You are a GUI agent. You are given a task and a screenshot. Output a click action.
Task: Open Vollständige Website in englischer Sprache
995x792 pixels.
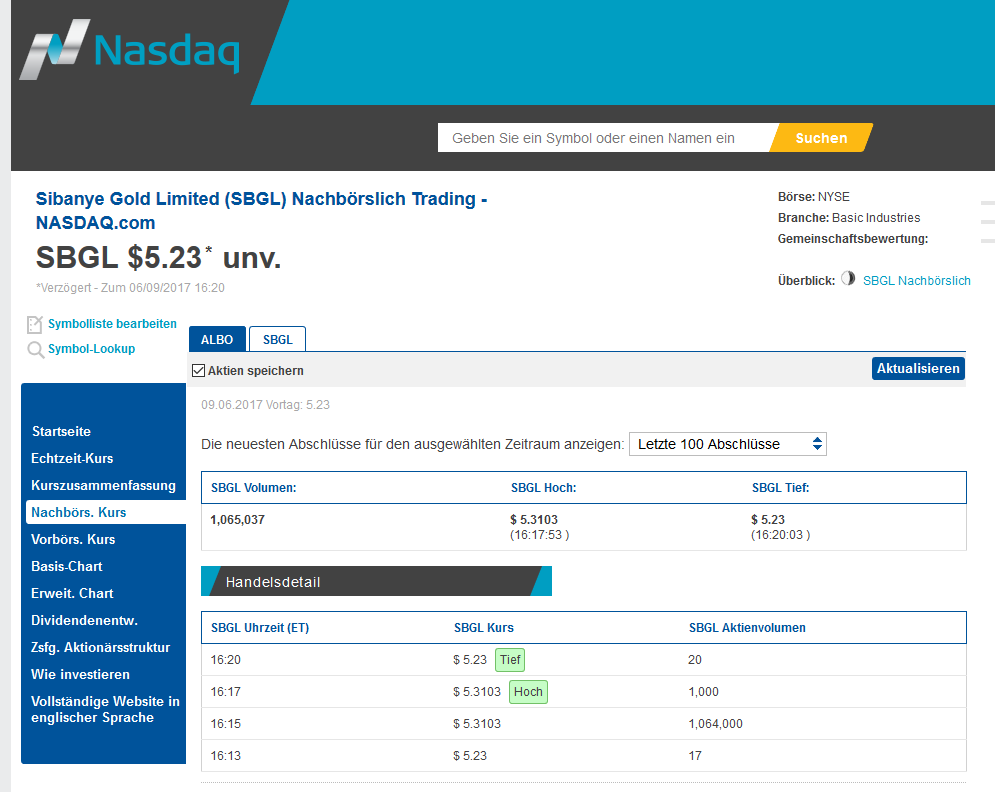pyautogui.click(x=105, y=710)
